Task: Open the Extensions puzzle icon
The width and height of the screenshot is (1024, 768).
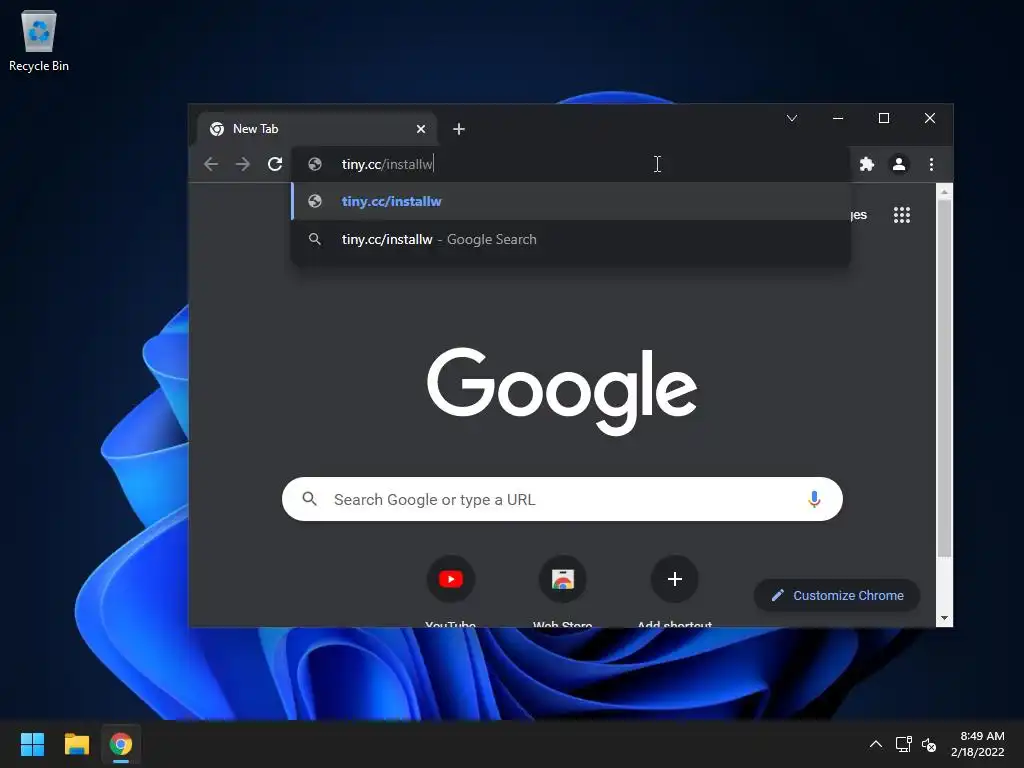Action: [867, 164]
